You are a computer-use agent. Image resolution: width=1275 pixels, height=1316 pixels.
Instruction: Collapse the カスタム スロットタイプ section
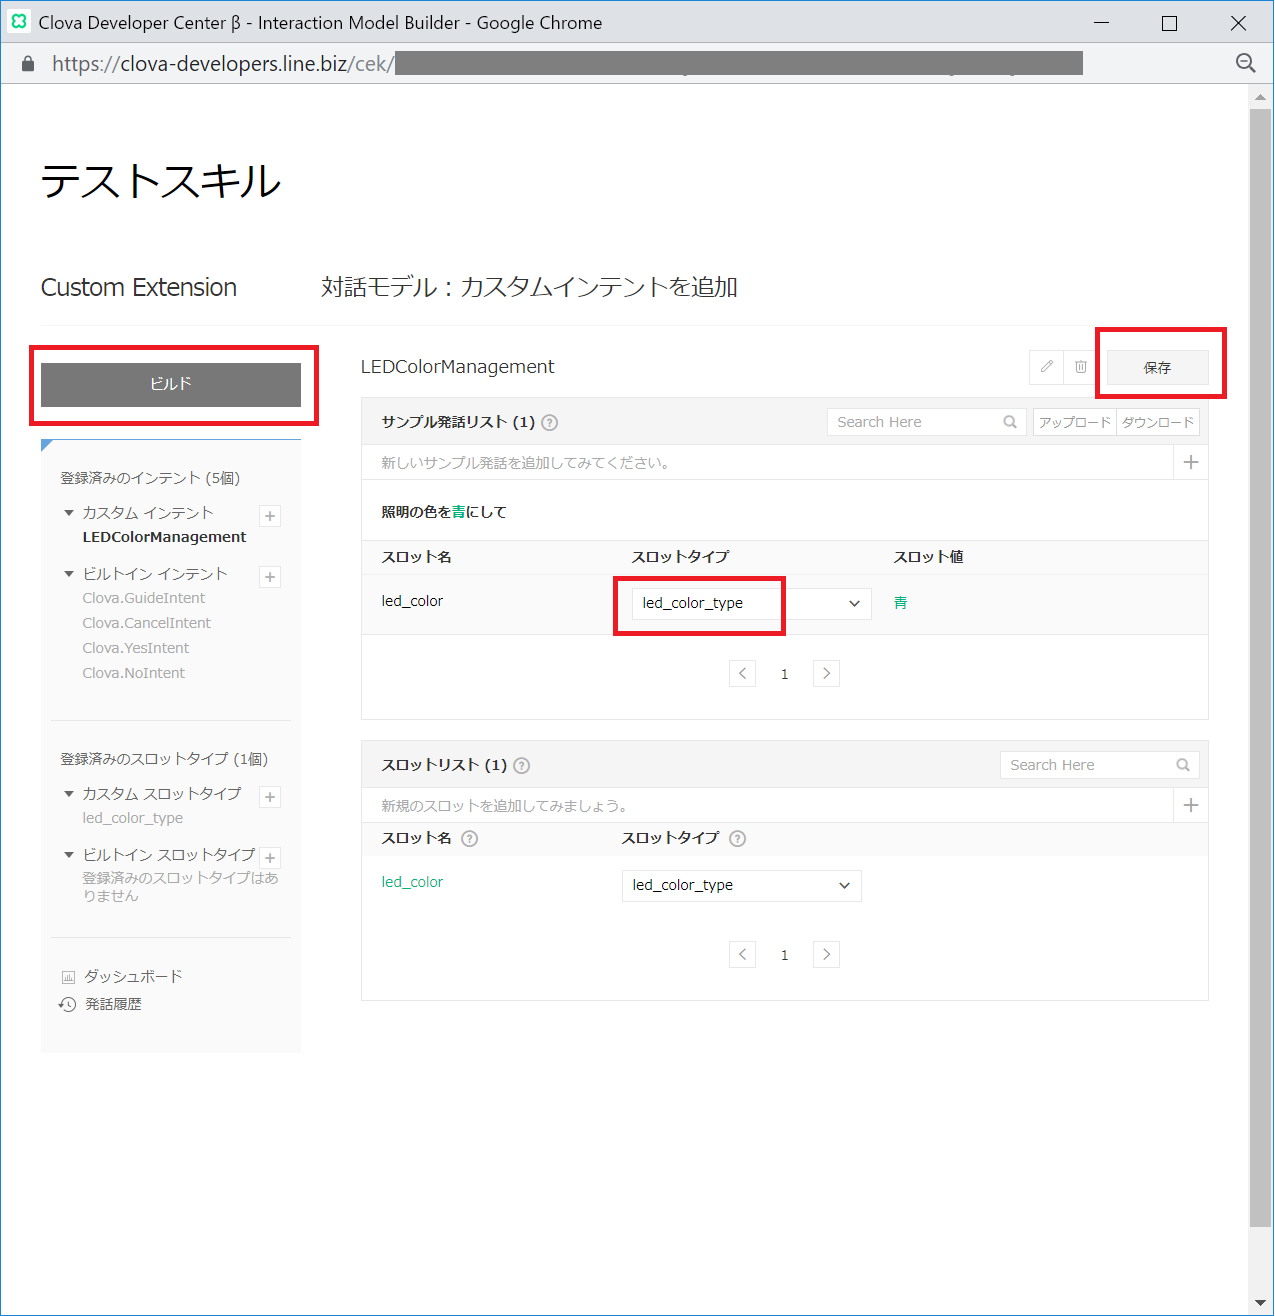69,794
